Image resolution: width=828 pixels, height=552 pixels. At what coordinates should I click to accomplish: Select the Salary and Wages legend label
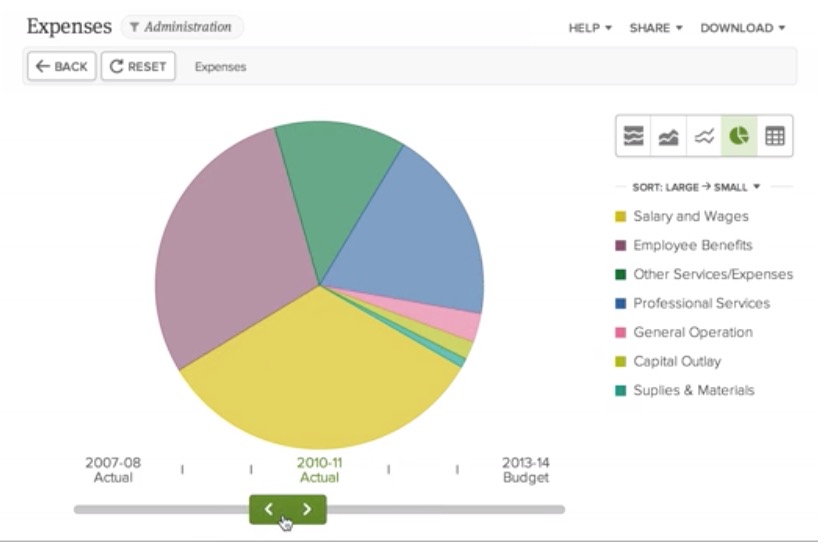691,217
